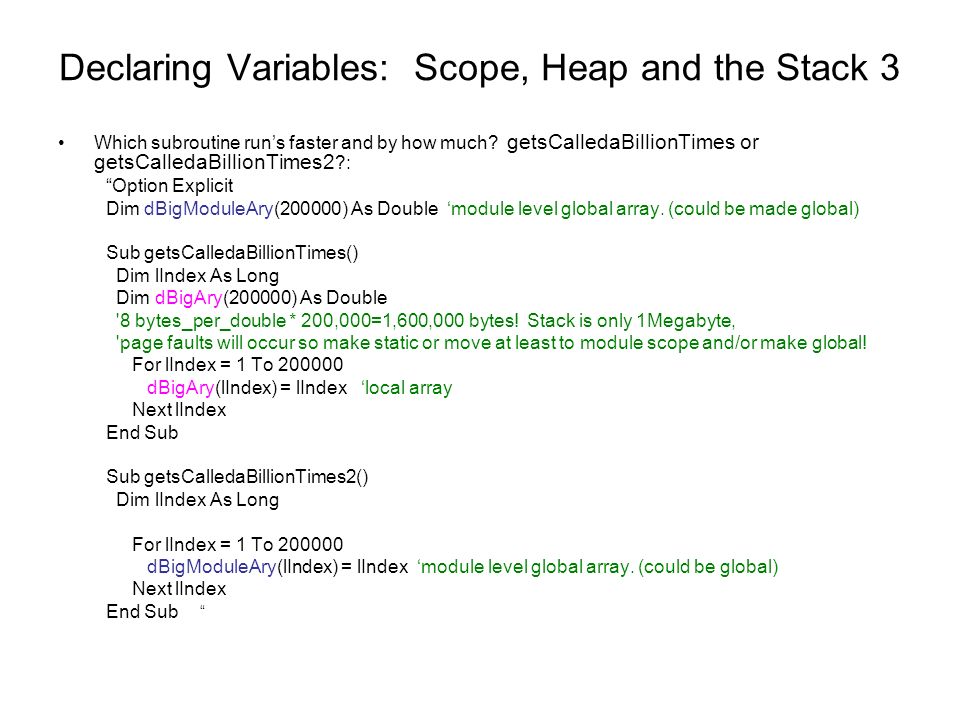Click the slide title 'Declaring Variables: Scope, Heap and the Stack 3'
The image size is (960, 720).
(x=479, y=68)
